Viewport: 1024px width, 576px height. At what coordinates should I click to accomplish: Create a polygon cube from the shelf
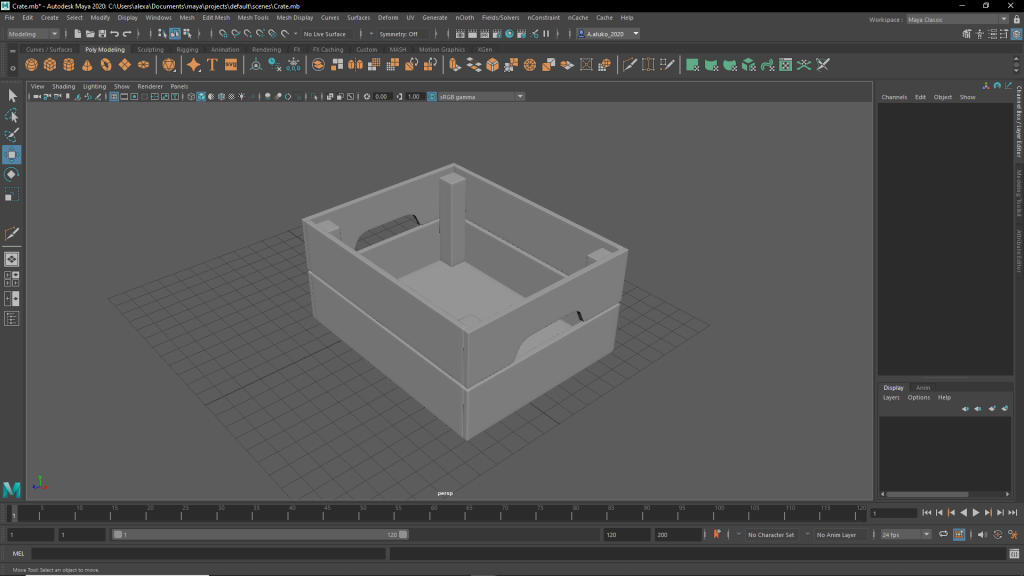tap(50, 65)
